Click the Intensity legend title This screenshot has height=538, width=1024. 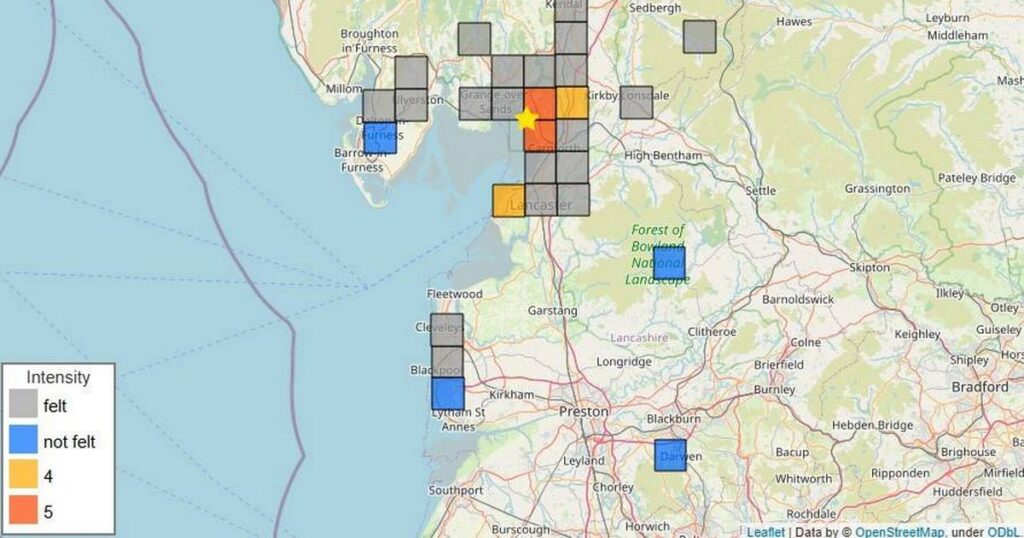click(58, 377)
